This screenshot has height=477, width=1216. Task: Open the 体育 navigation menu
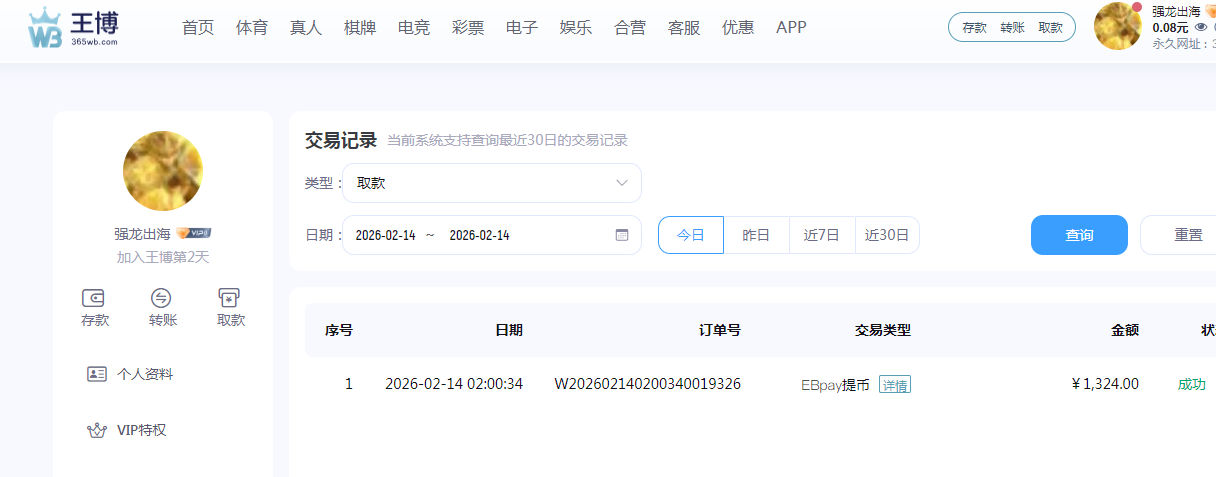click(252, 28)
